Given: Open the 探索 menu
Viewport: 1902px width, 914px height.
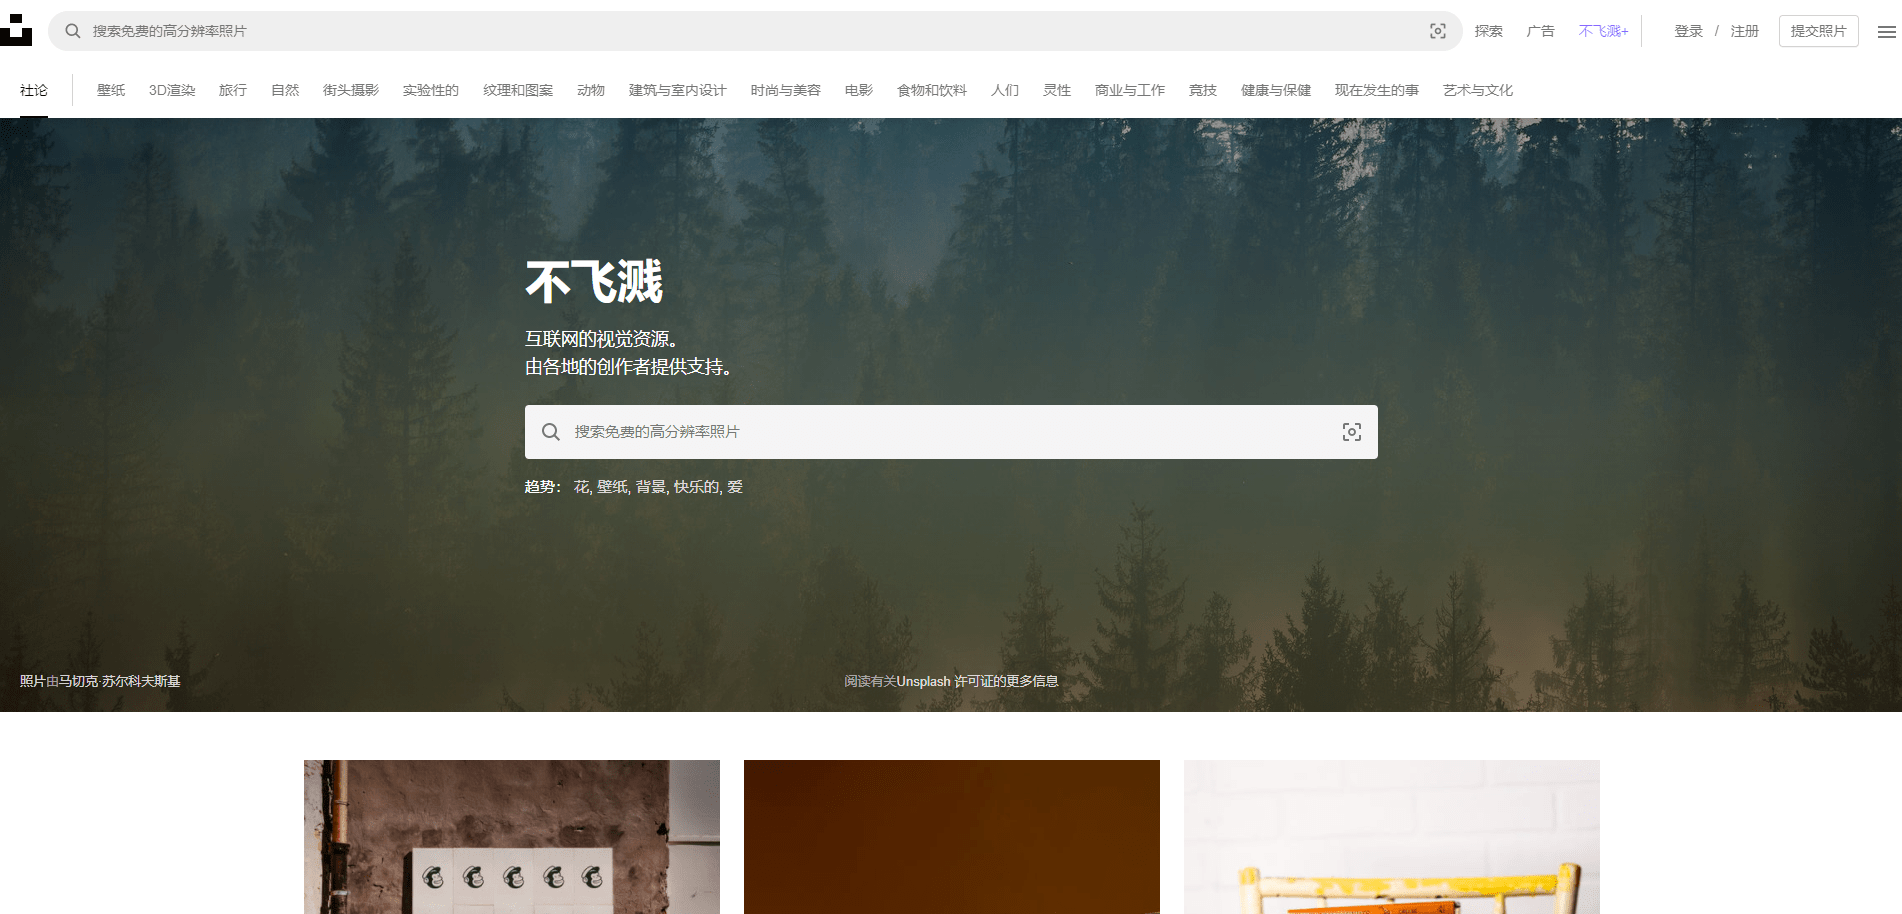Looking at the screenshot, I should pos(1489,31).
